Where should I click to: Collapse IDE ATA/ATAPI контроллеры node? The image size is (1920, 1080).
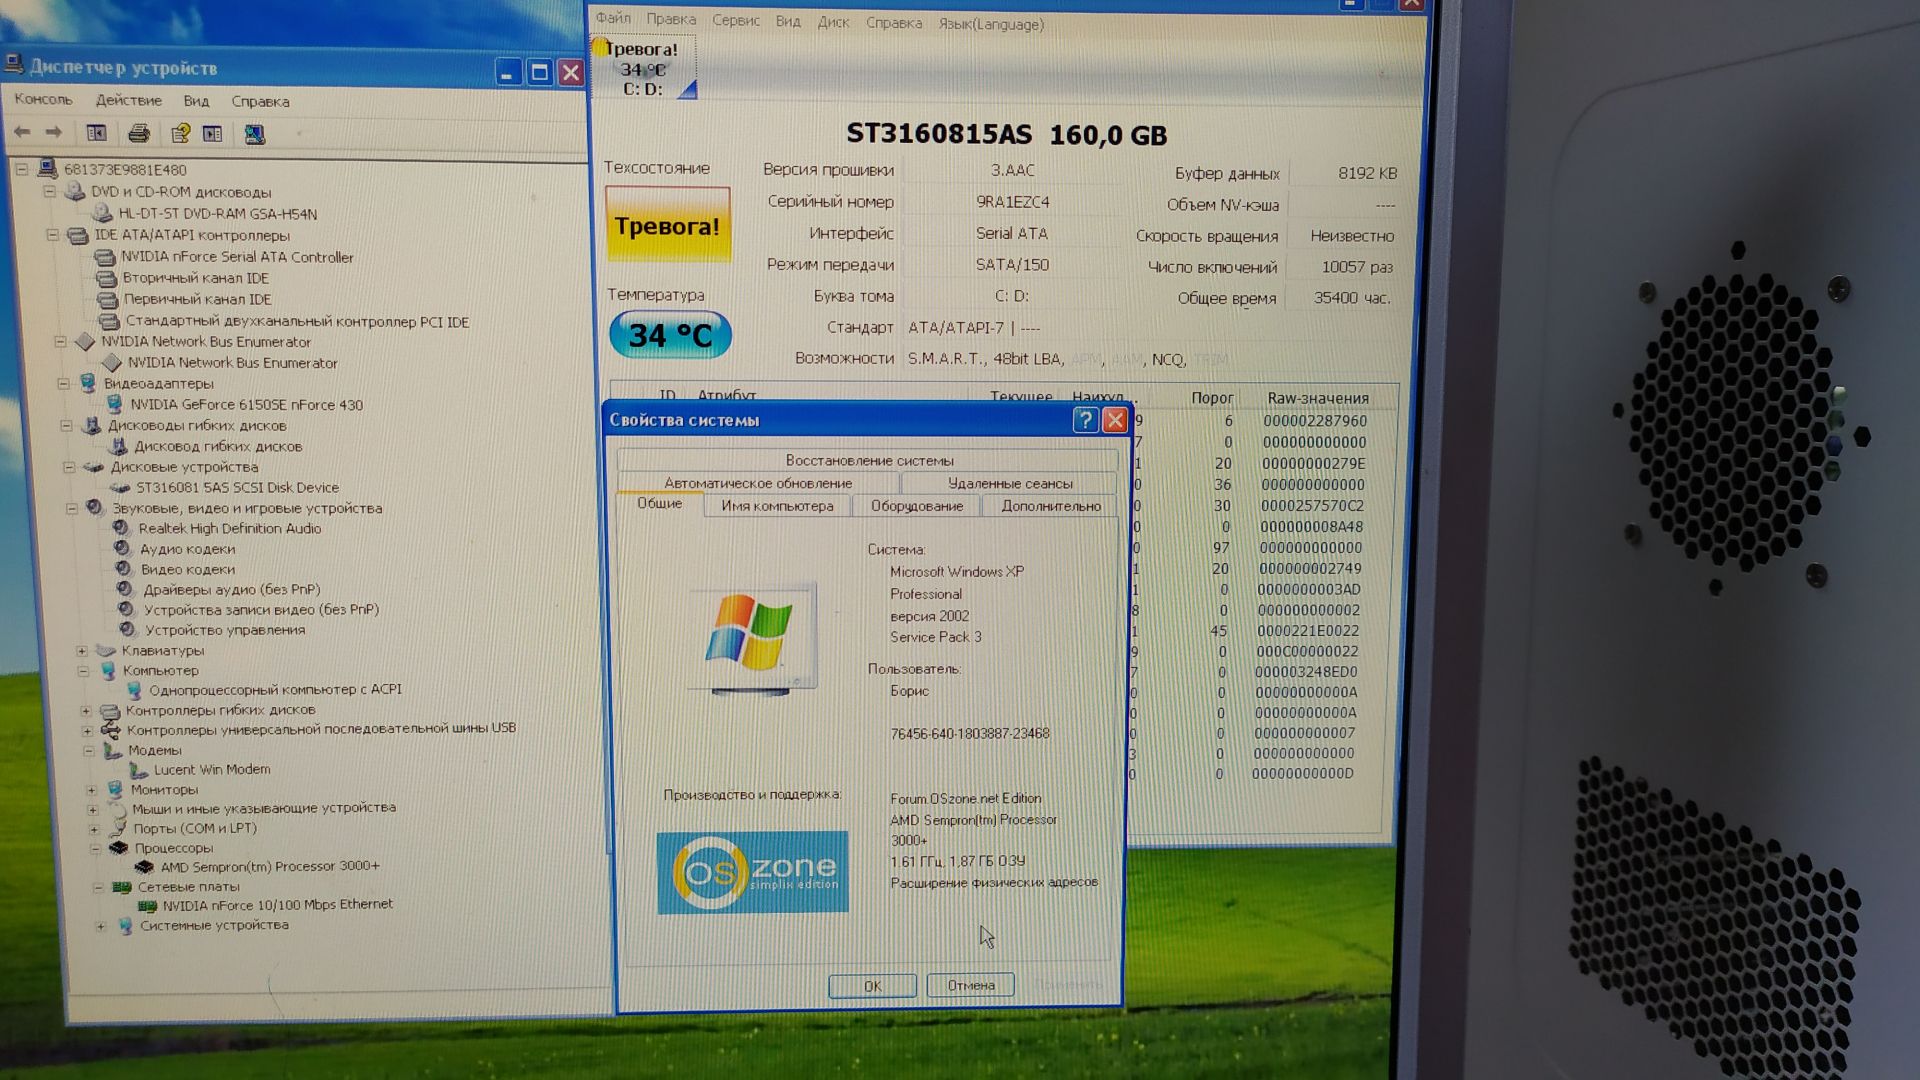point(52,235)
